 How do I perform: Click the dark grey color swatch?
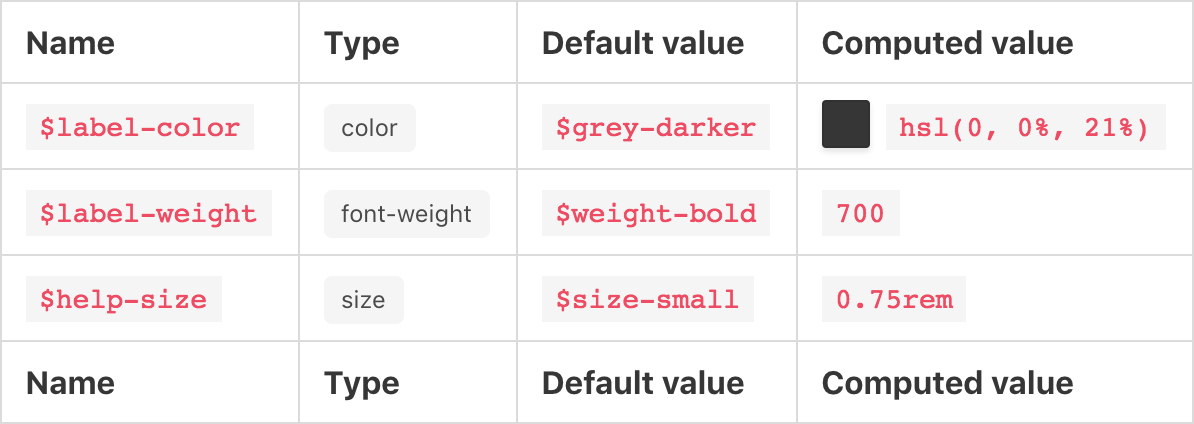pyautogui.click(x=846, y=125)
